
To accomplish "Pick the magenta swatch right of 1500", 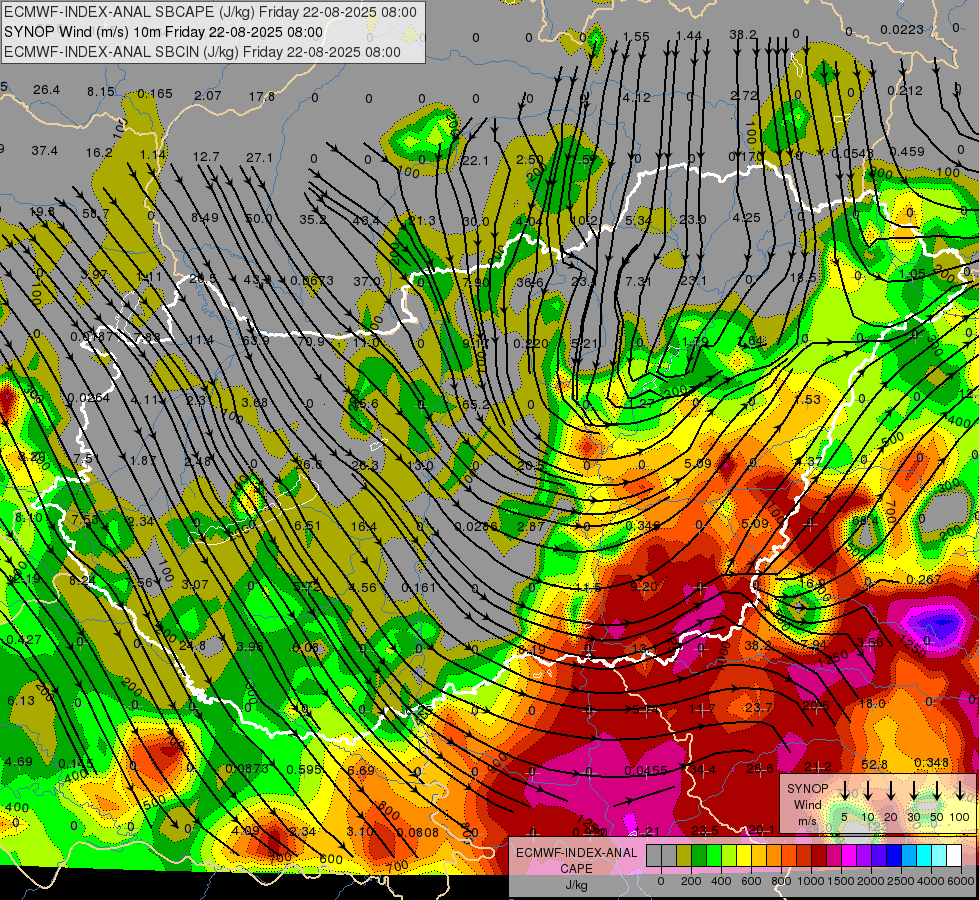I will pos(849,855).
